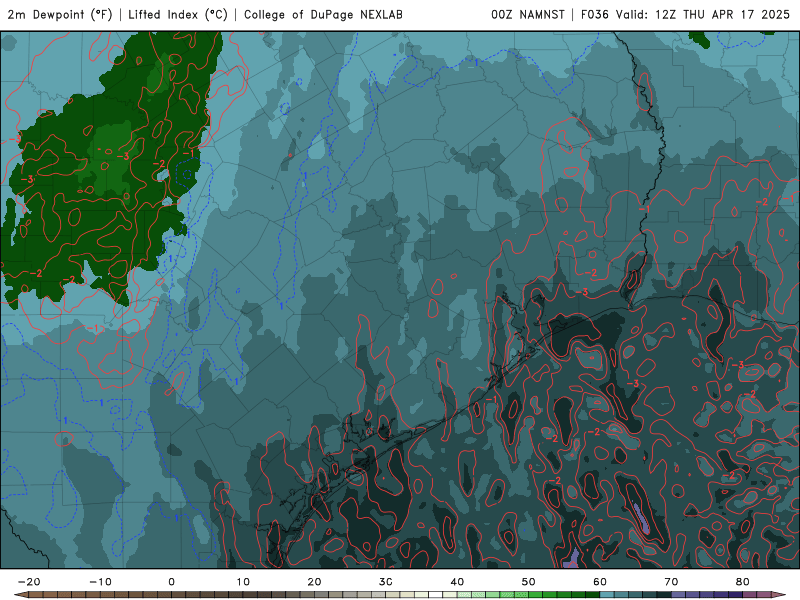Click the "70" label on the color scale
Screen dimensions: 800x600
click(671, 582)
